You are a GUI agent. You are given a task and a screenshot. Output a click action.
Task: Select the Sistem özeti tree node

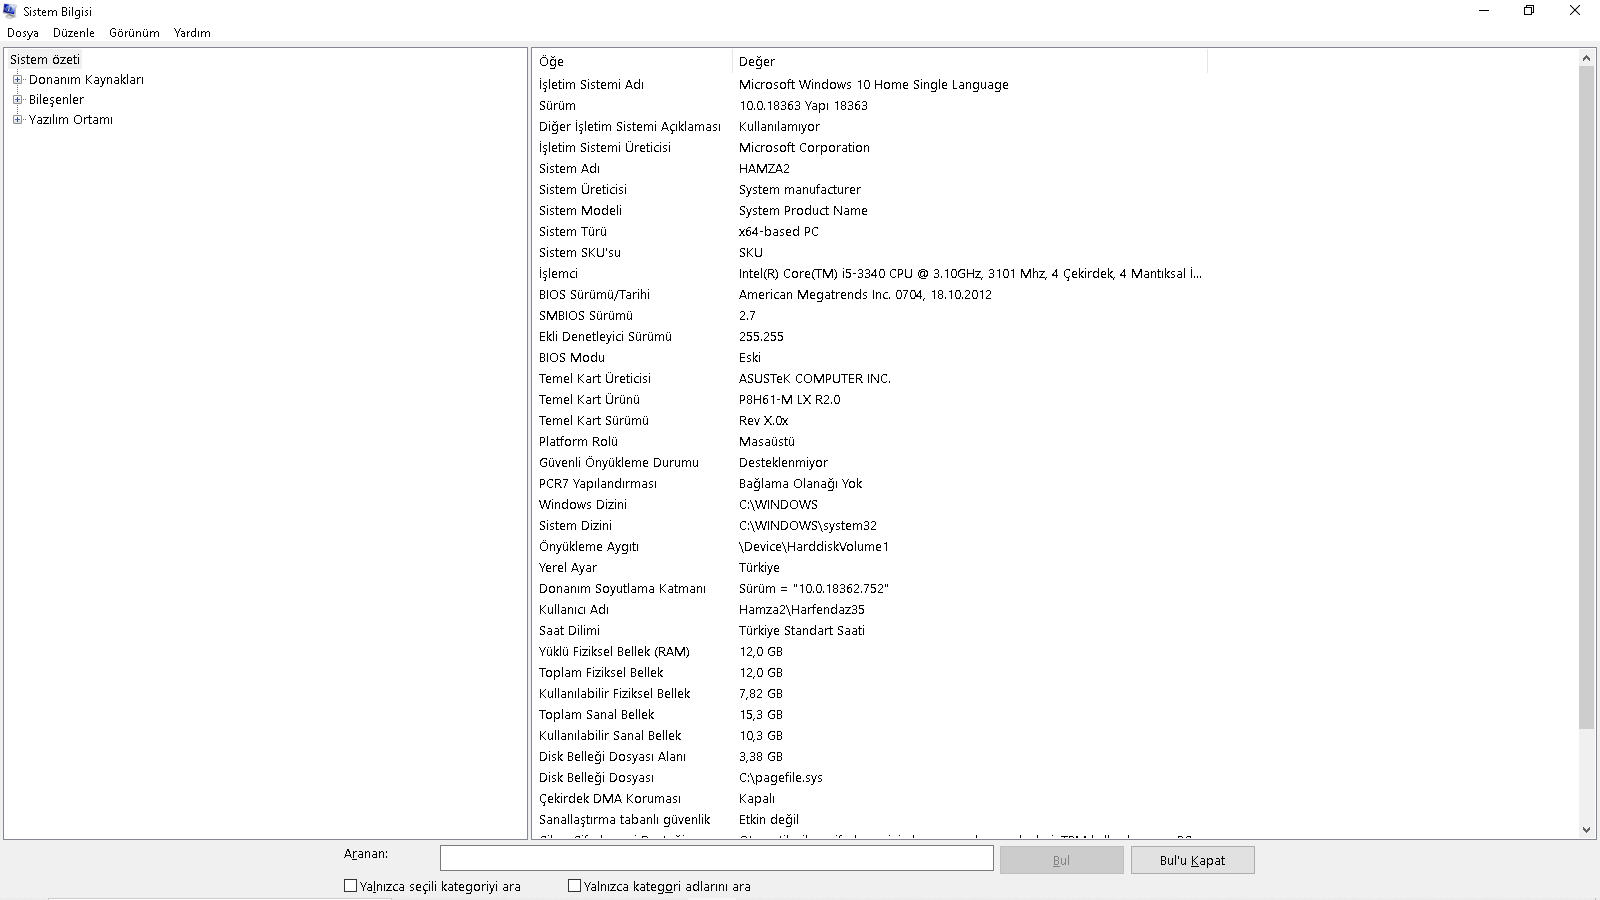45,59
